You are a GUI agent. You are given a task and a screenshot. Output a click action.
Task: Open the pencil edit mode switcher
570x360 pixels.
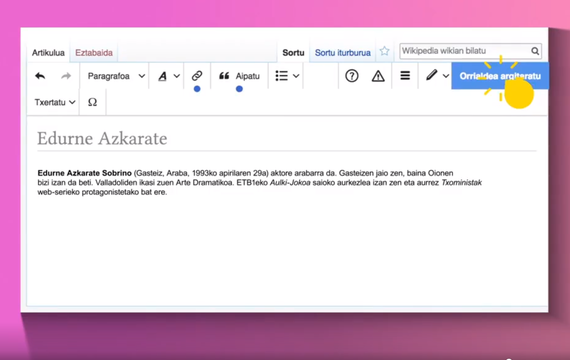[x=437, y=76]
